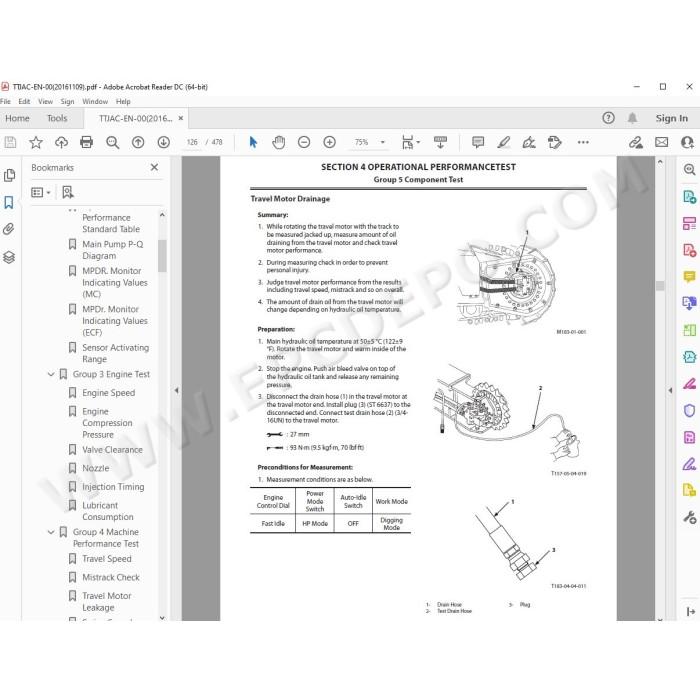Open Comment tool in right pane

(x=689, y=277)
